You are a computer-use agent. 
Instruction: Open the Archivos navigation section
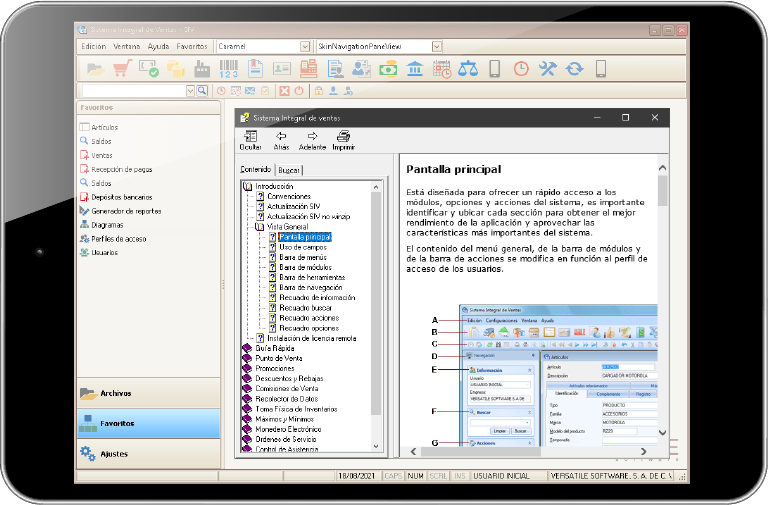[x=148, y=393]
